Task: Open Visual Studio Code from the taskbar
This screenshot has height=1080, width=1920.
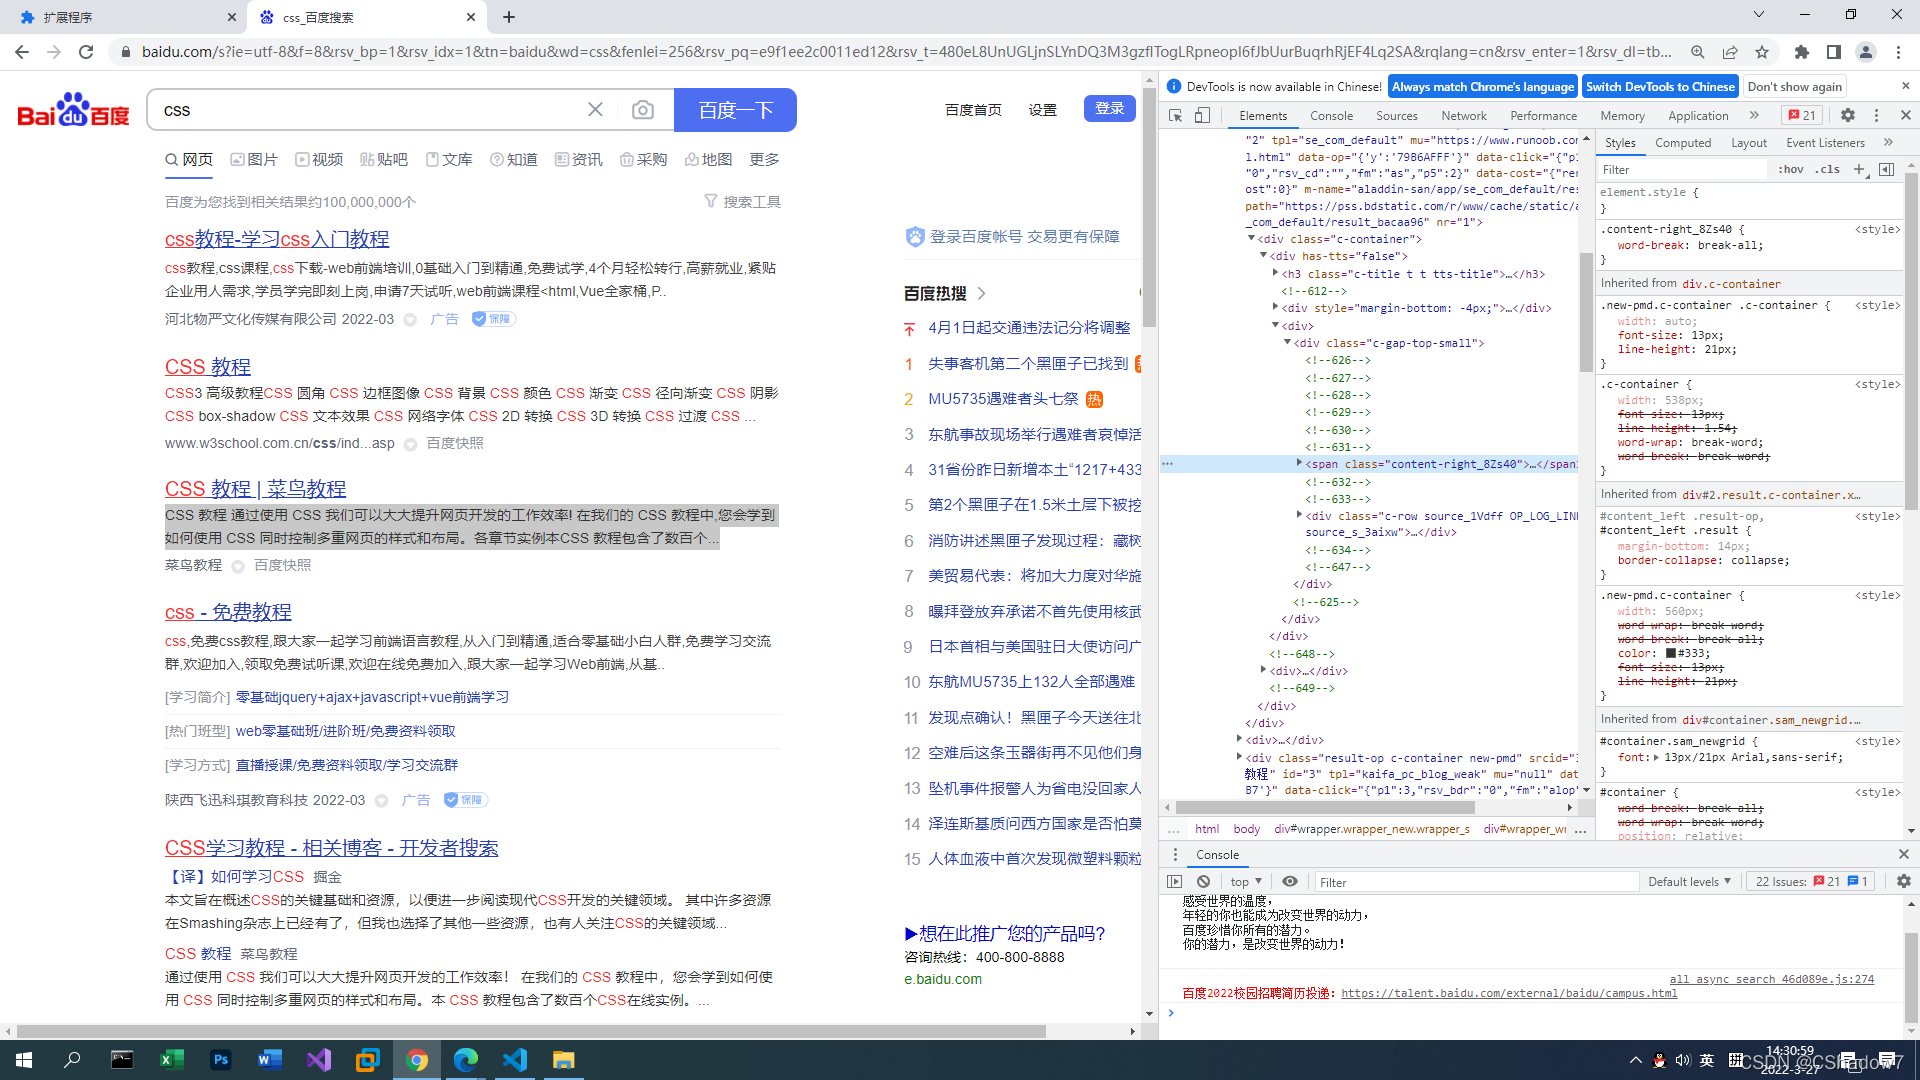Action: (x=514, y=1060)
